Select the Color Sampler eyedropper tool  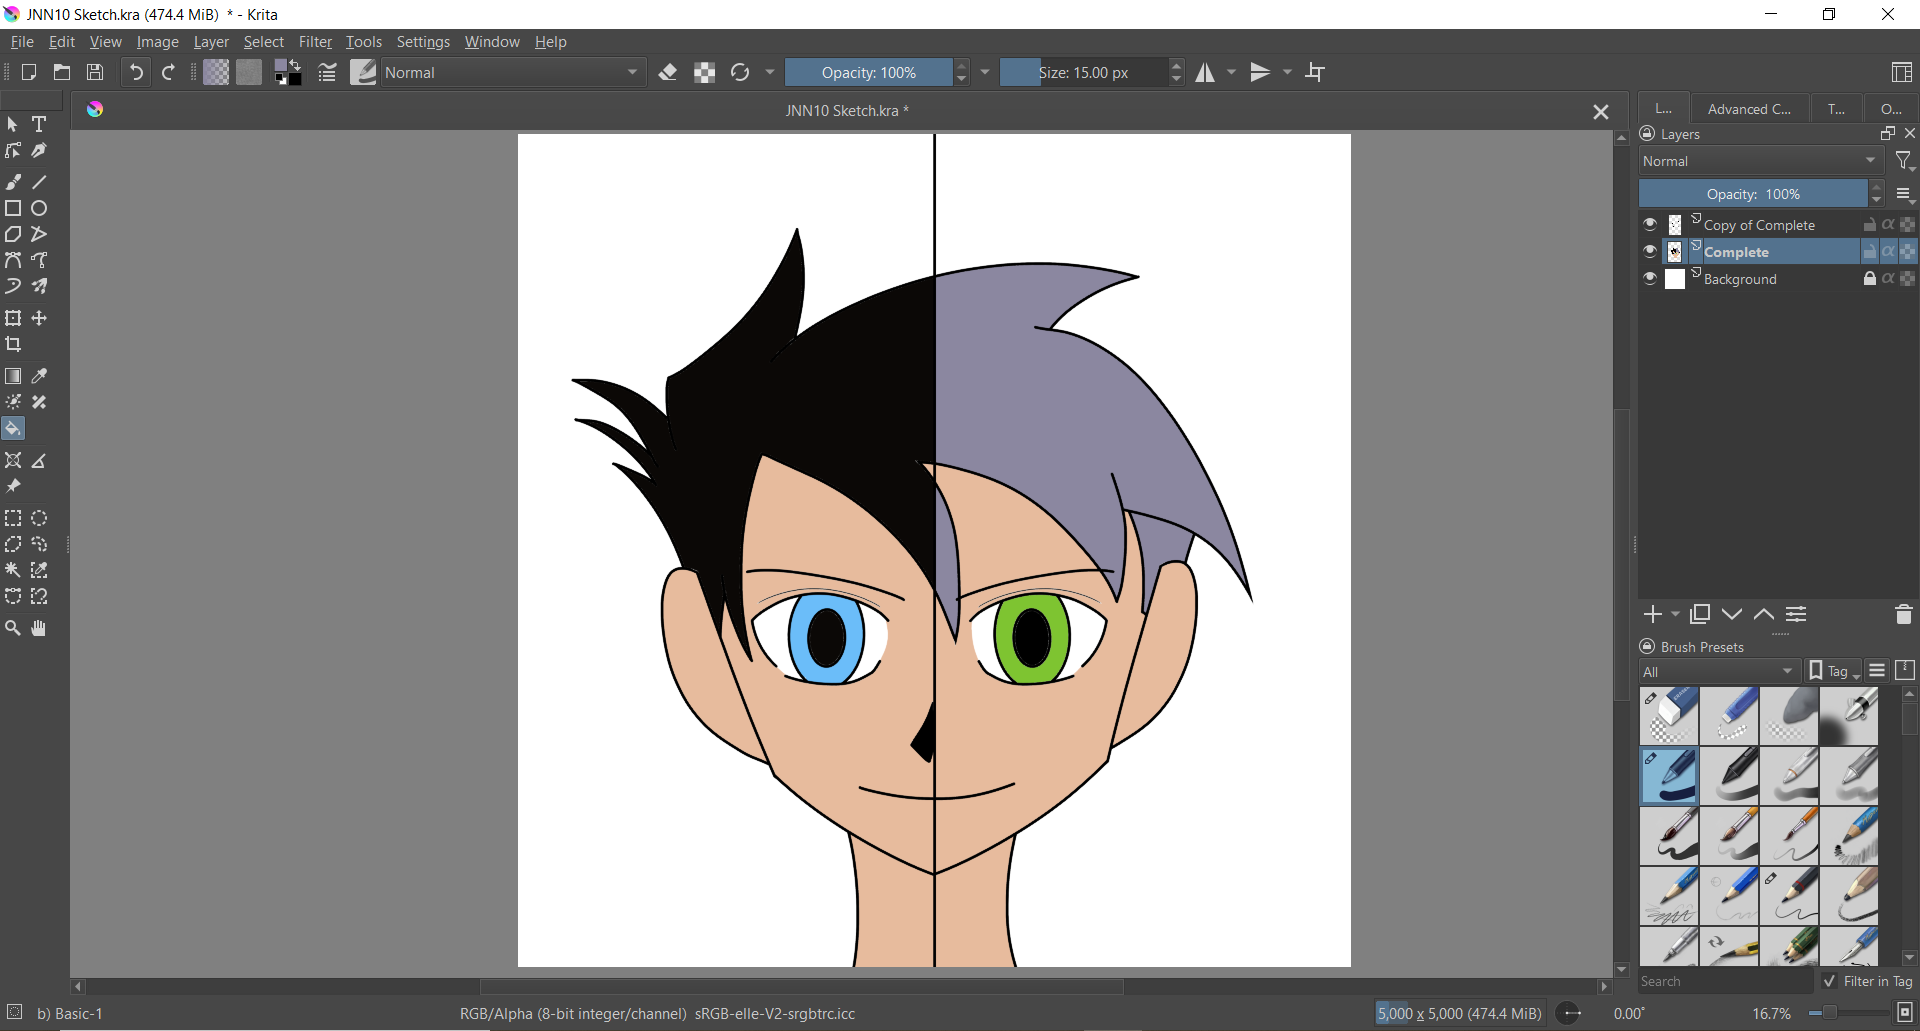(39, 376)
